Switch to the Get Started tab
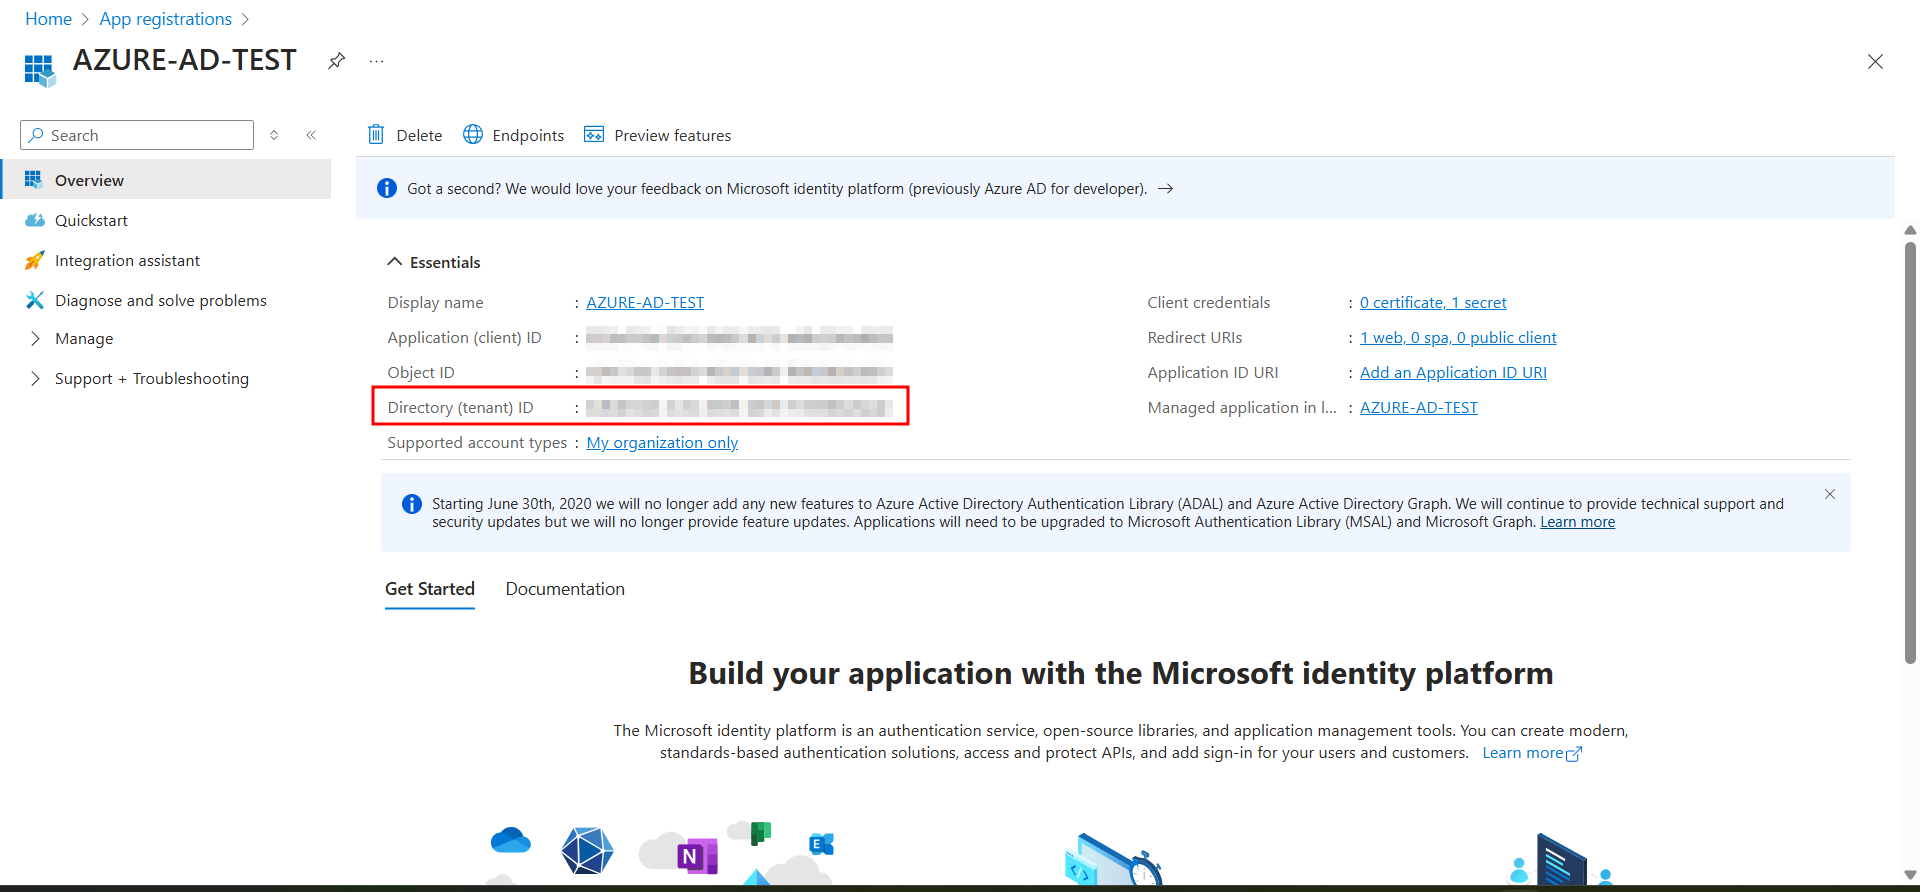The height and width of the screenshot is (892, 1920). [430, 589]
